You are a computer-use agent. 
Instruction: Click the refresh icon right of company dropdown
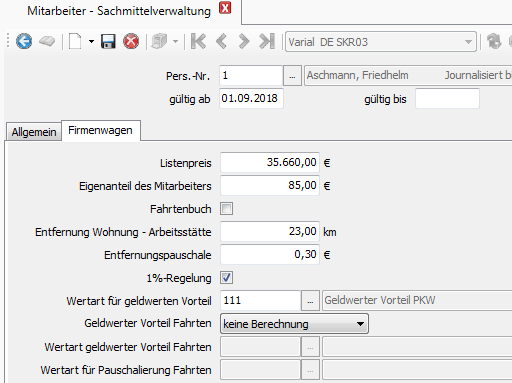click(x=494, y=42)
